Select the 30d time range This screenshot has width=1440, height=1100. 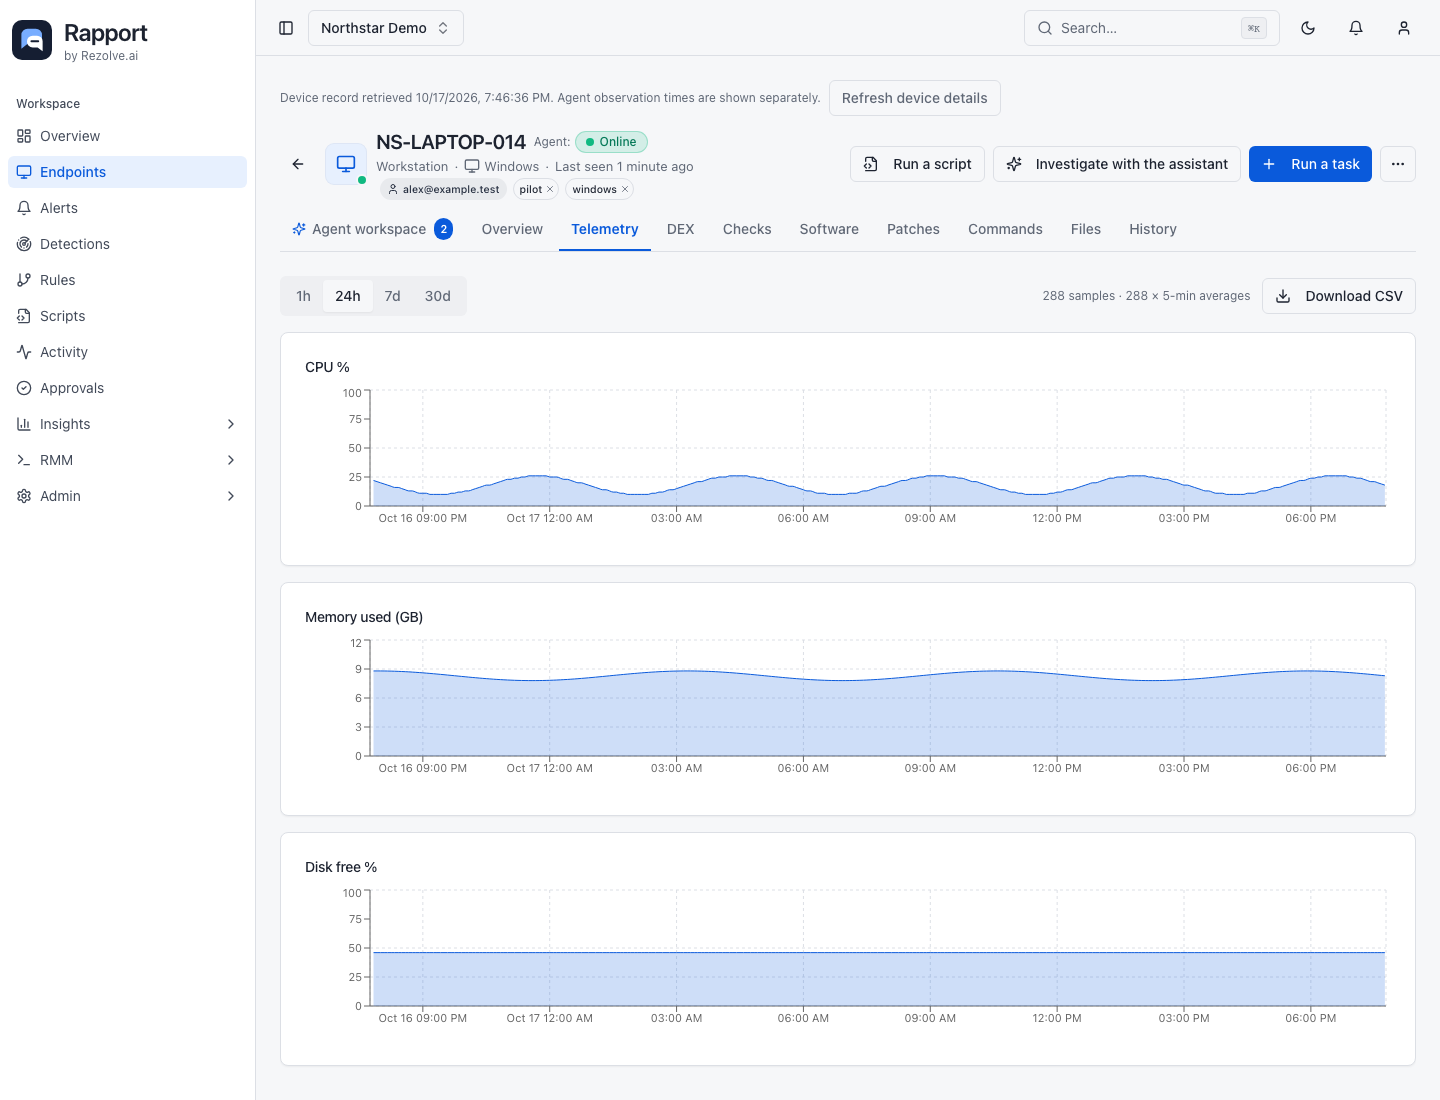point(438,296)
